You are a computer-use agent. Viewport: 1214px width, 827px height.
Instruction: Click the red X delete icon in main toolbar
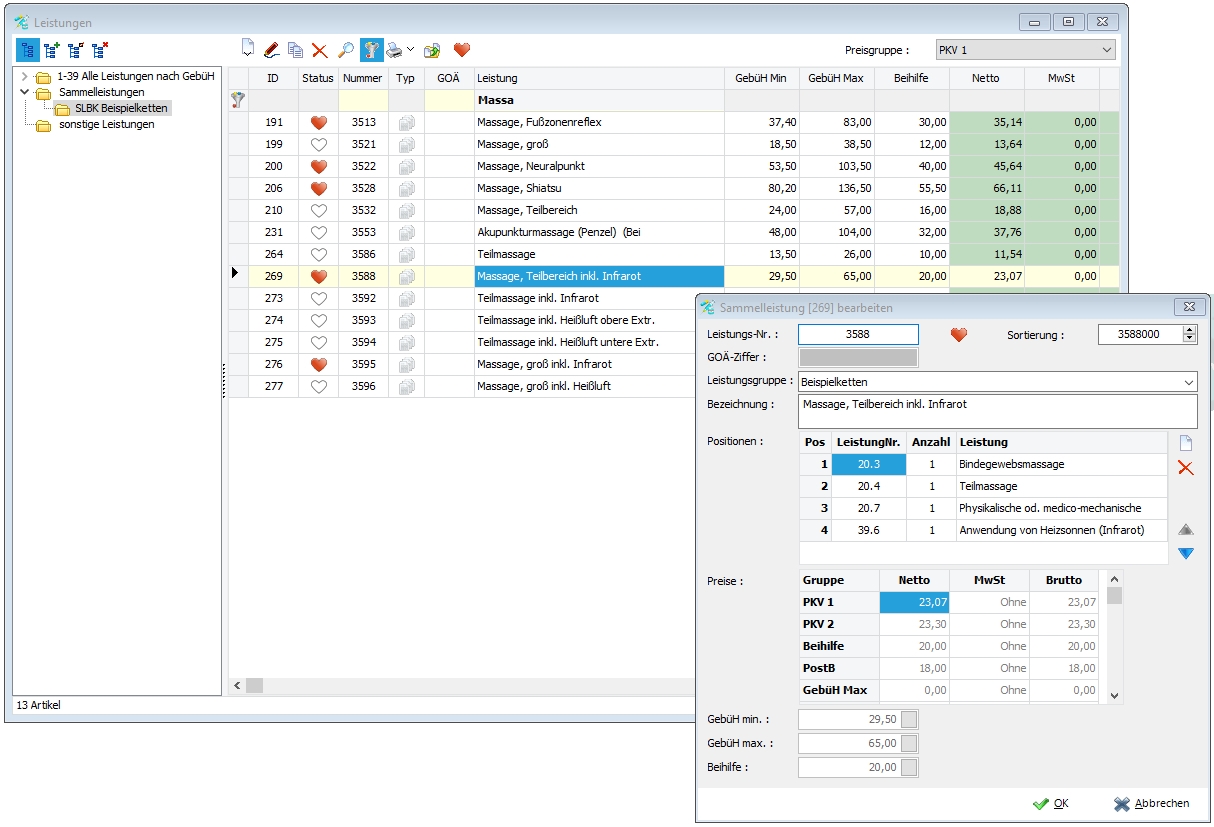[319, 49]
